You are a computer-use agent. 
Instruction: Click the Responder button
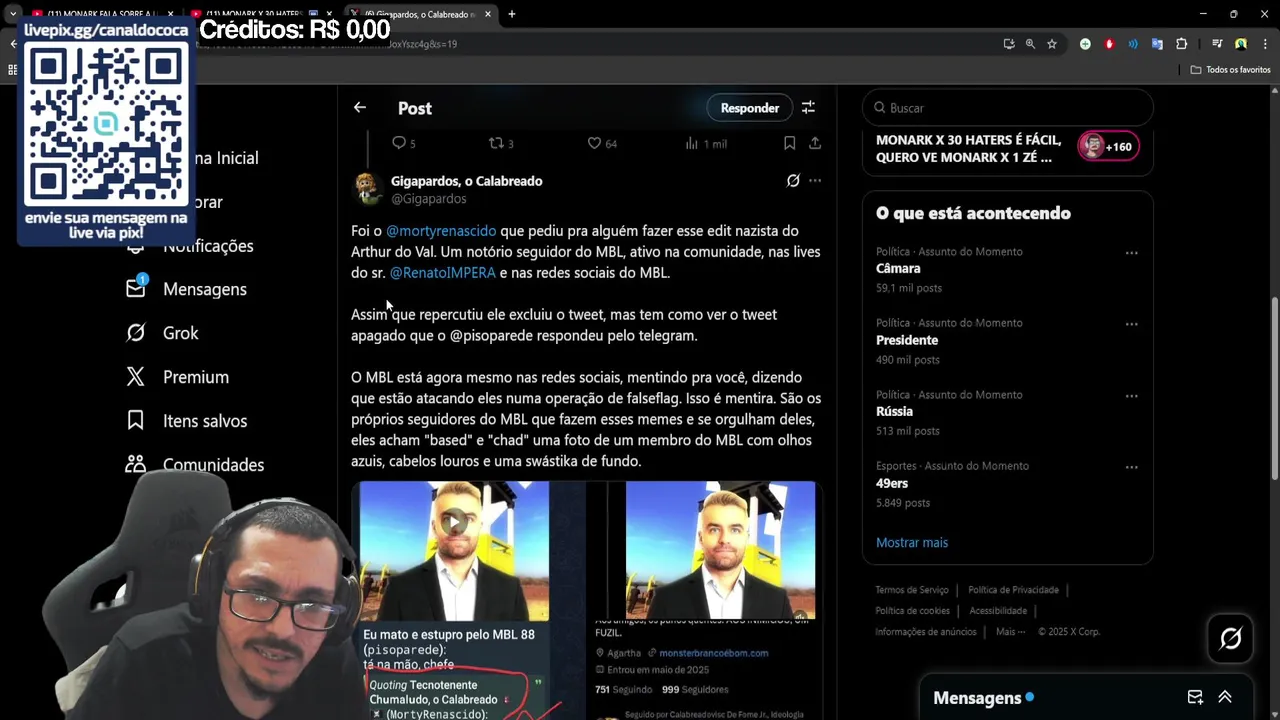pyautogui.click(x=750, y=108)
